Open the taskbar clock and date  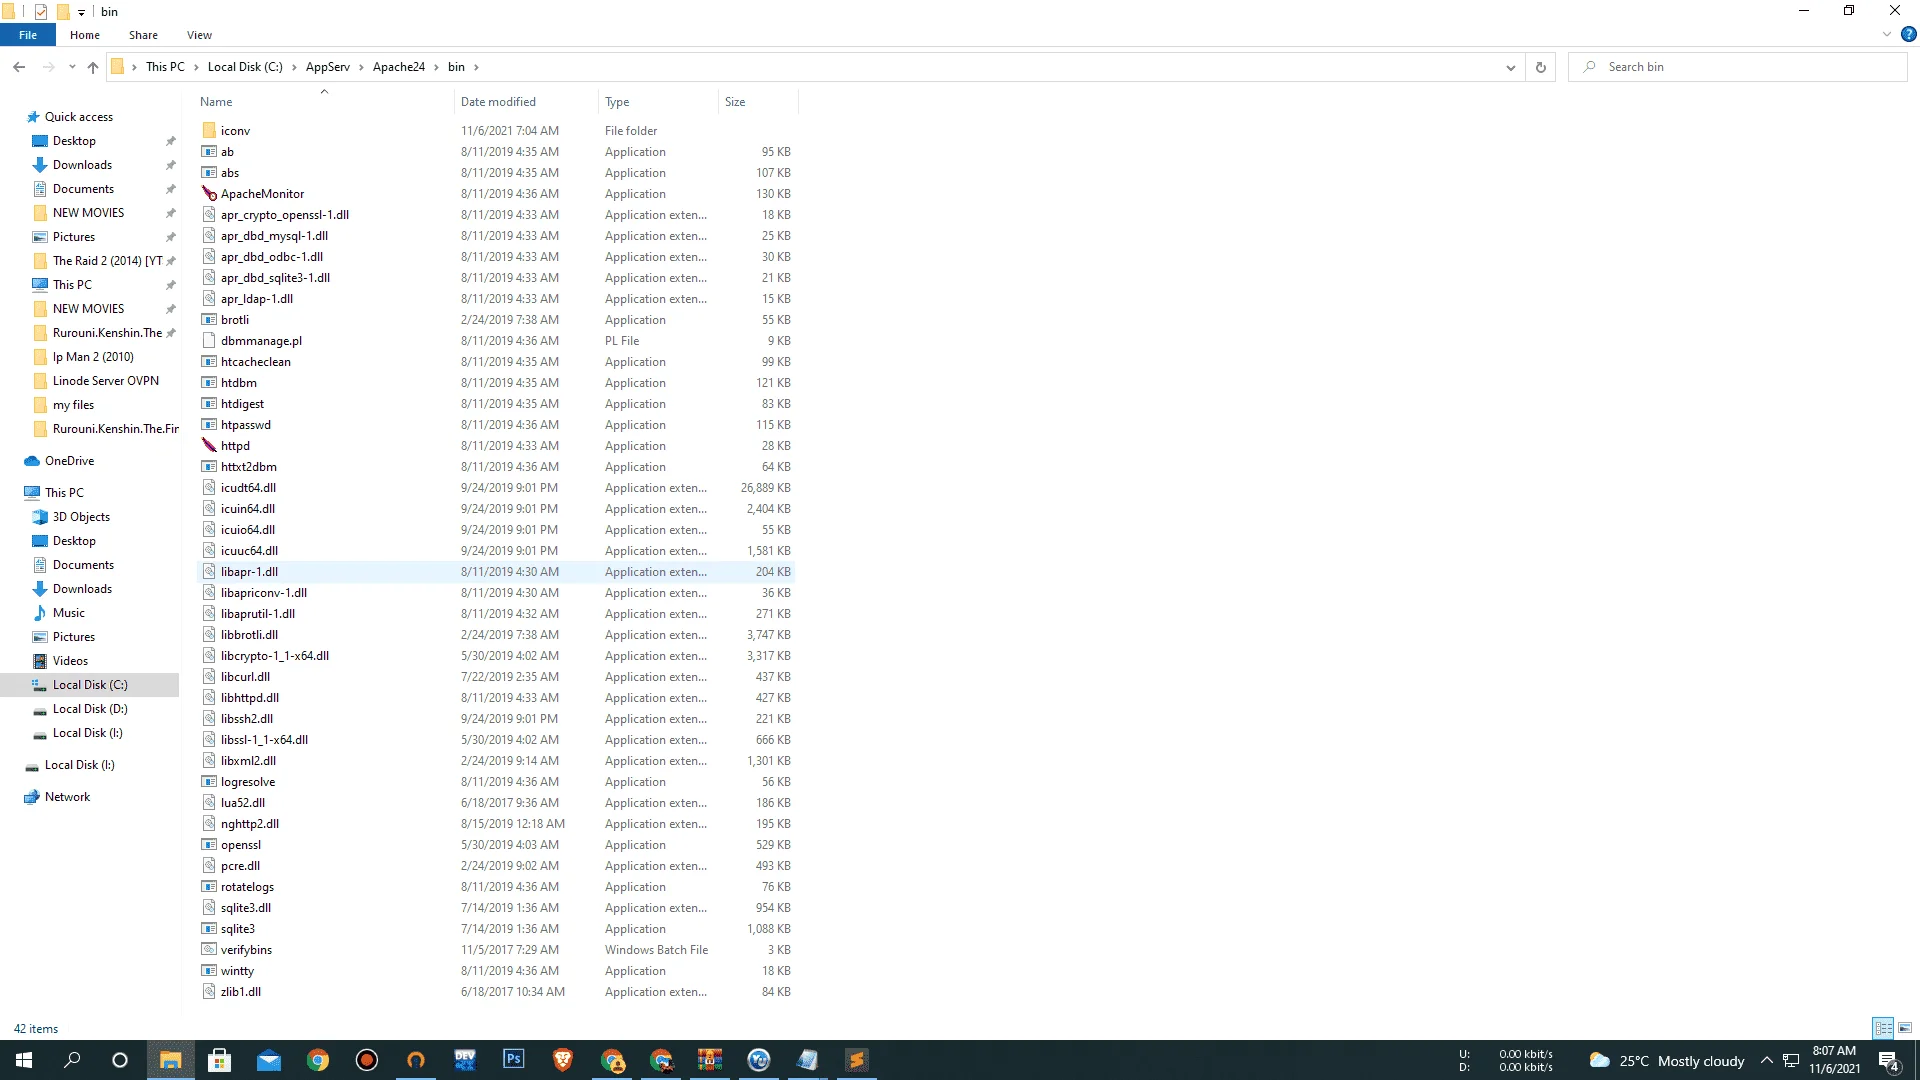(1834, 1060)
